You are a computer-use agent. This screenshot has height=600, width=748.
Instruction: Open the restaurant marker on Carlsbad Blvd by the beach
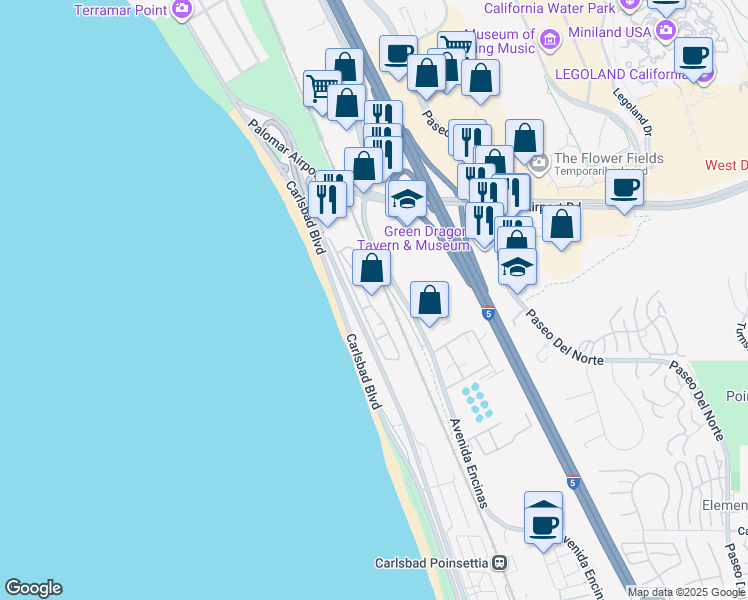click(327, 202)
